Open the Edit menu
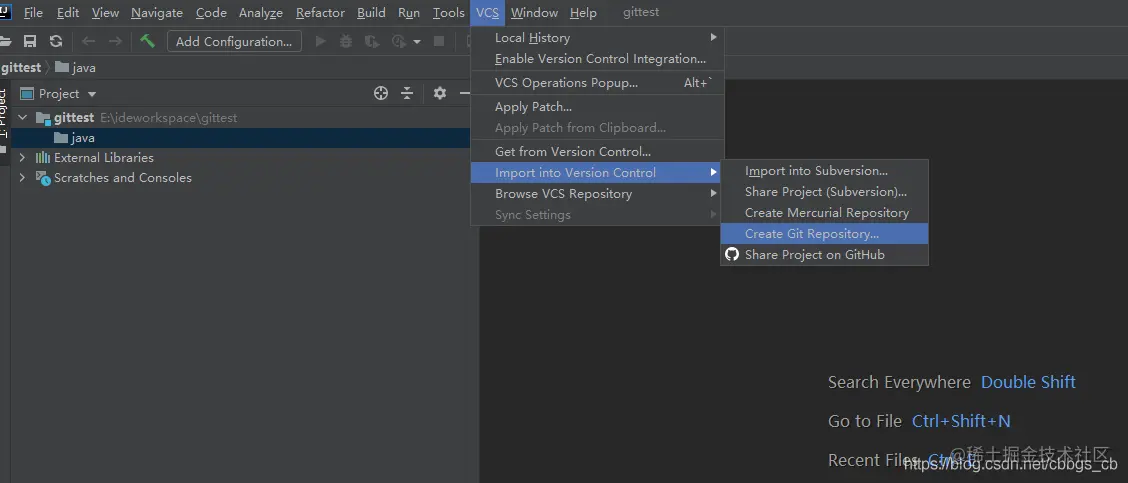The image size is (1128, 483). pyautogui.click(x=68, y=12)
